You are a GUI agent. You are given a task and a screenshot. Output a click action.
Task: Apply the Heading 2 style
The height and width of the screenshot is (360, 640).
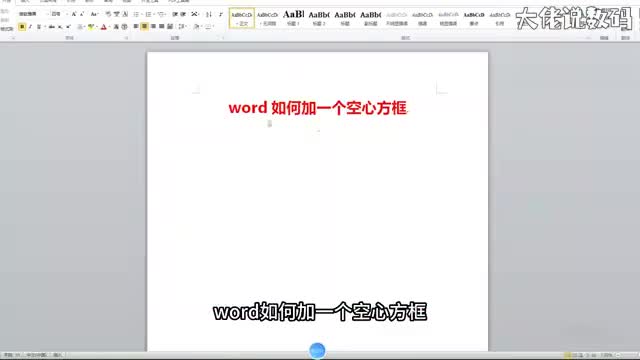point(319,18)
